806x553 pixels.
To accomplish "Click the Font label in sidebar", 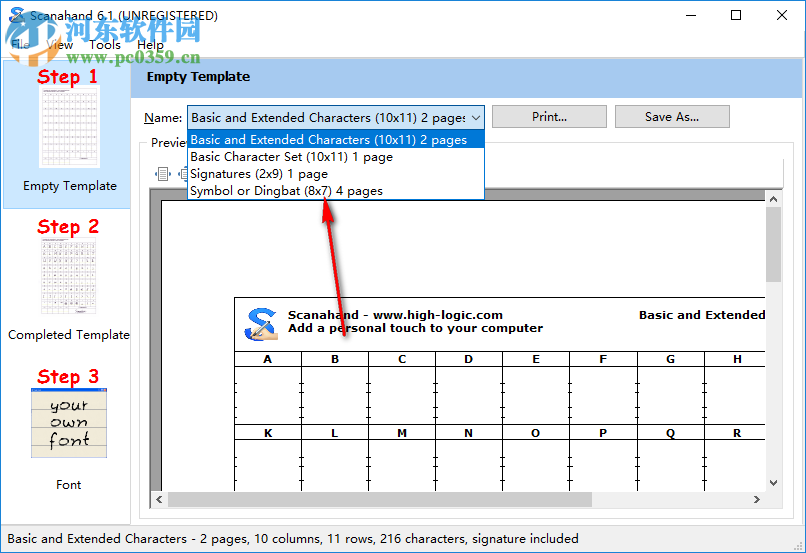I will 68,485.
